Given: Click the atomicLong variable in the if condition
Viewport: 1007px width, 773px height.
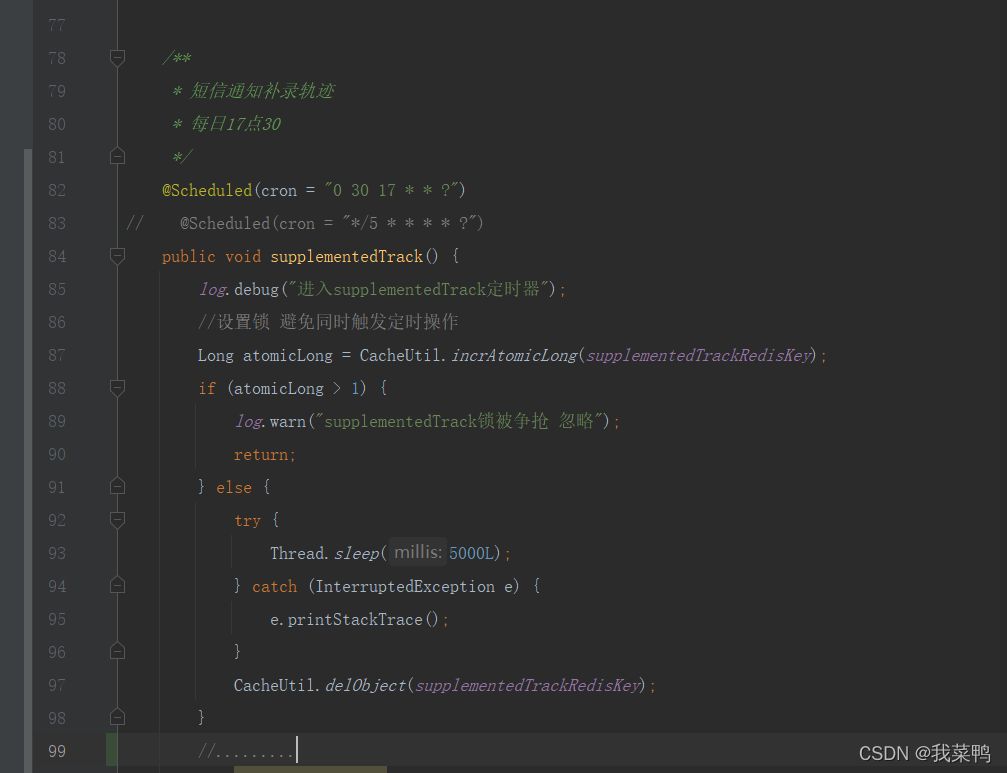Looking at the screenshot, I should pos(279,388).
